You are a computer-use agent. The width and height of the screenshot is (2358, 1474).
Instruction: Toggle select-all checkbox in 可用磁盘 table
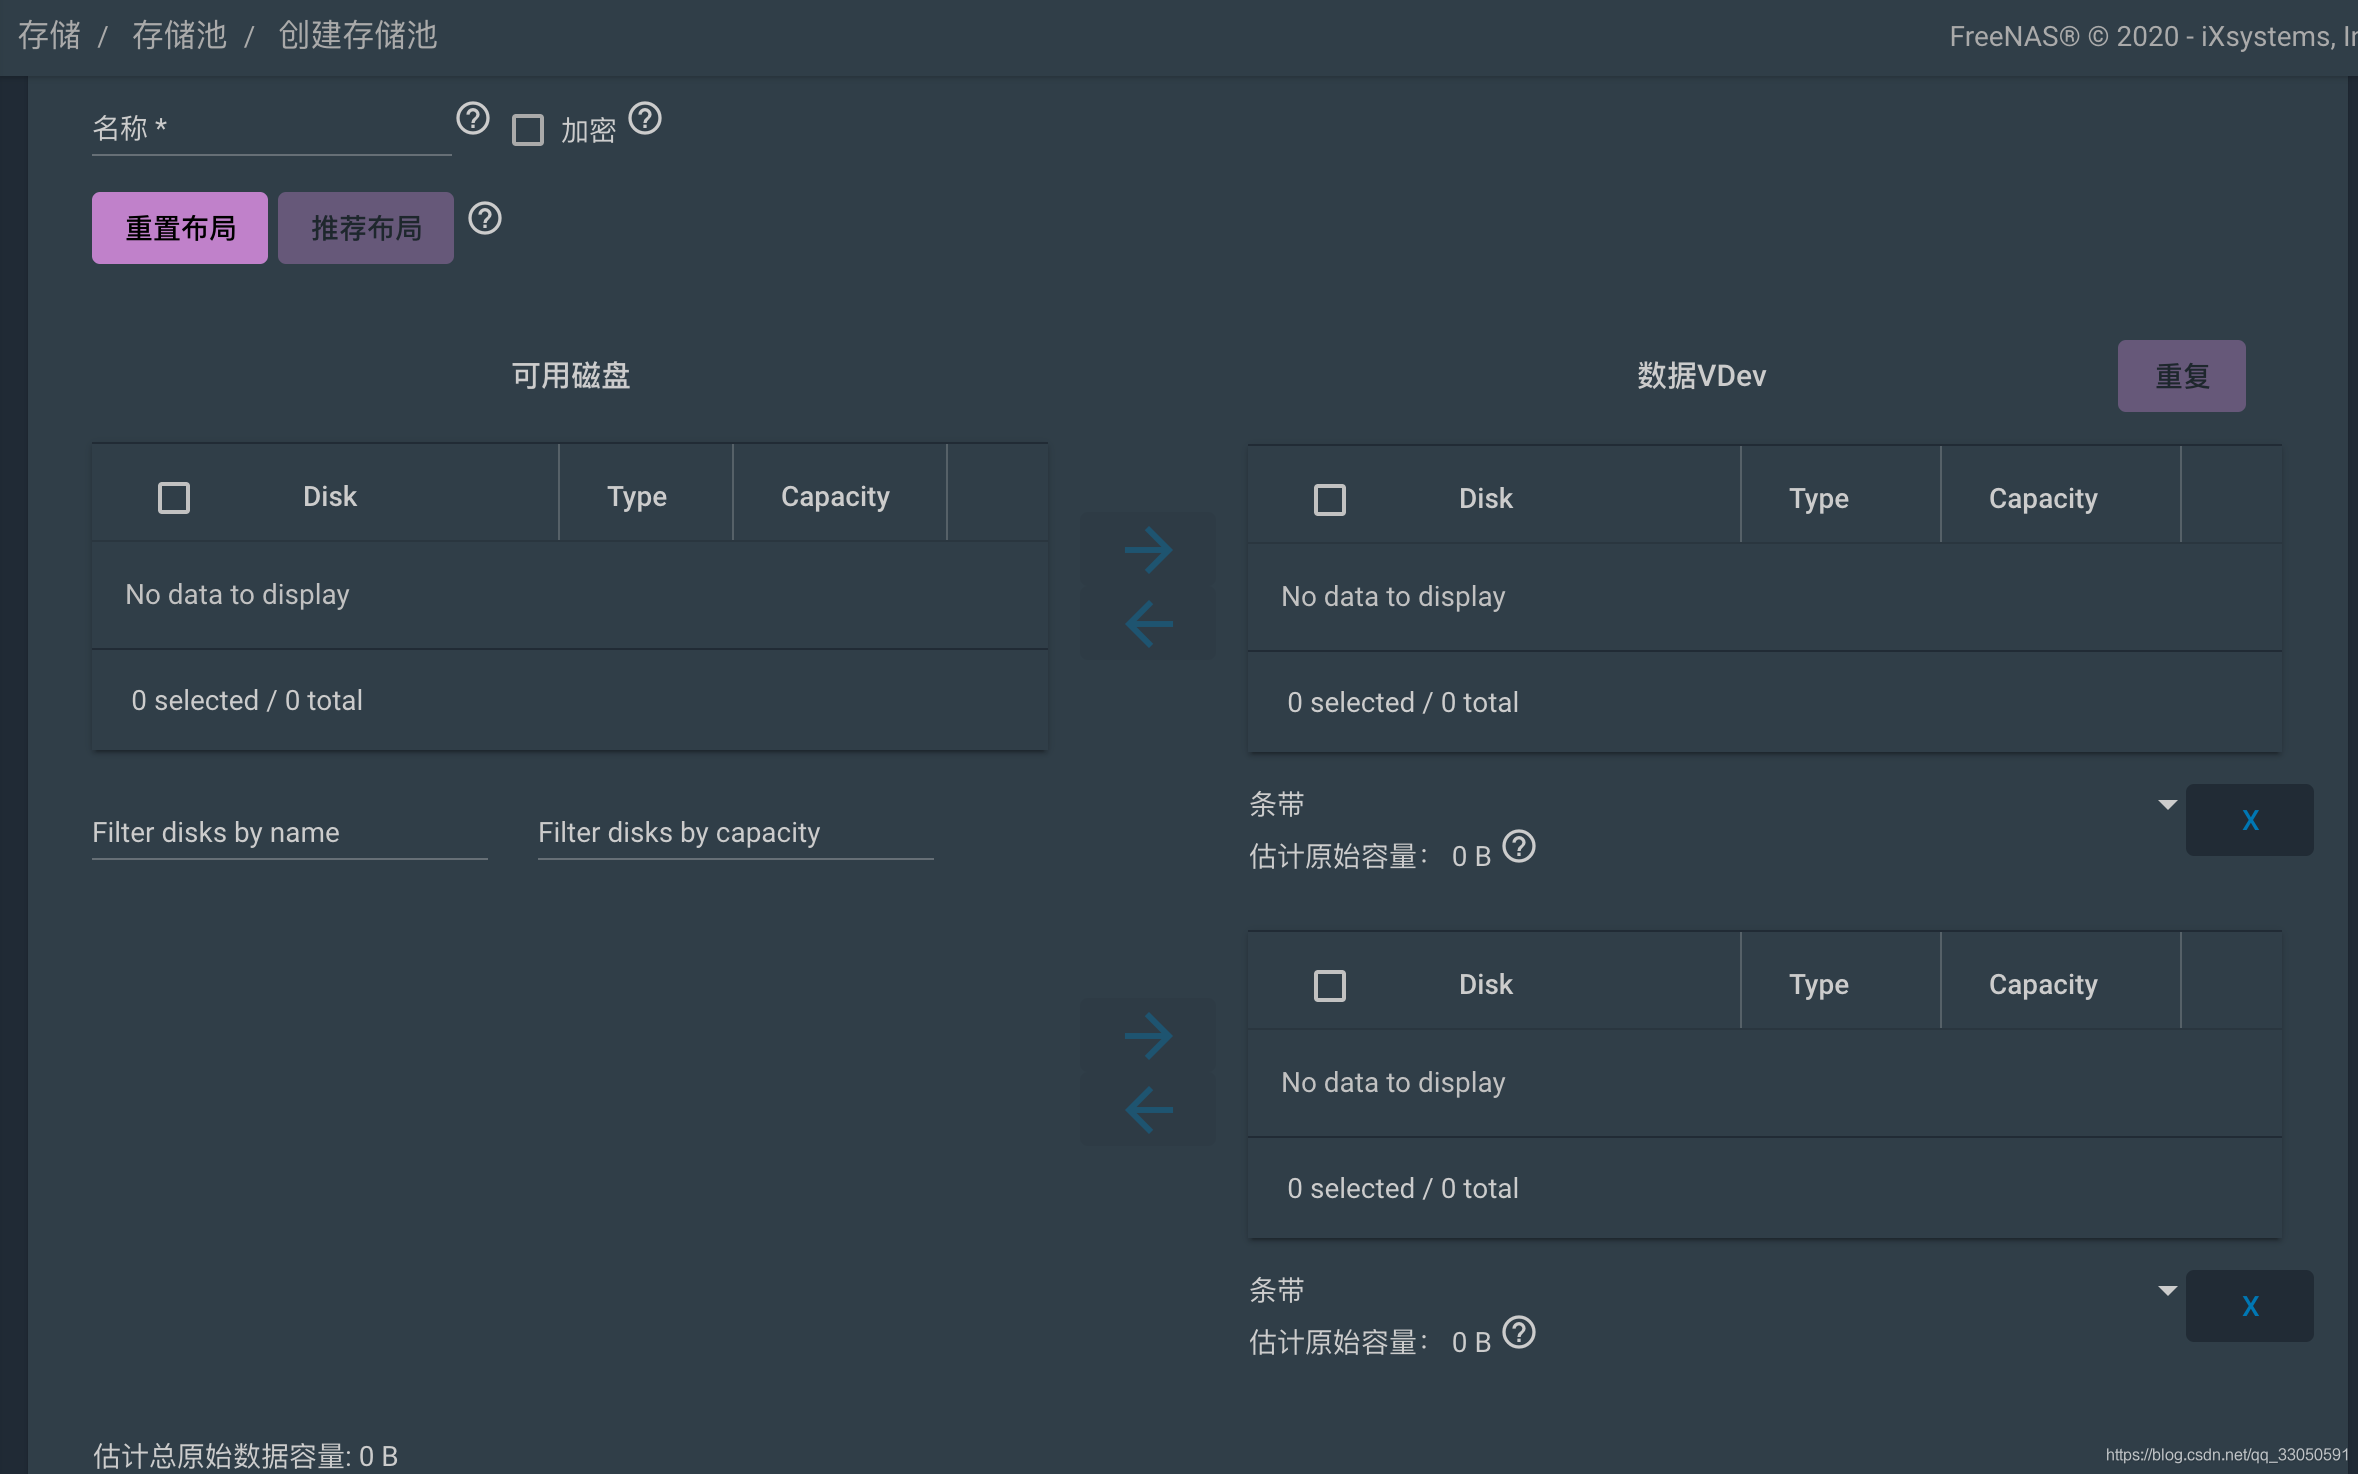pos(173,496)
